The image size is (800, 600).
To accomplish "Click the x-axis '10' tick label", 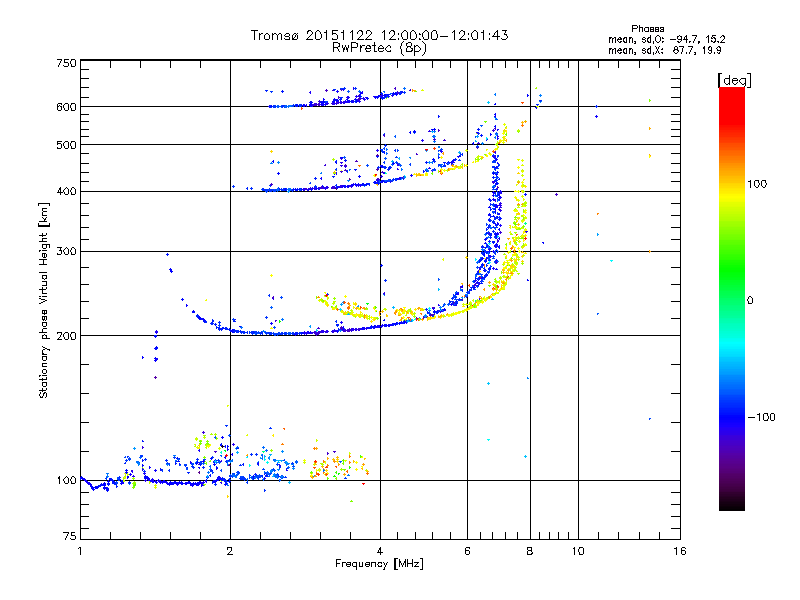I will 578,551.
